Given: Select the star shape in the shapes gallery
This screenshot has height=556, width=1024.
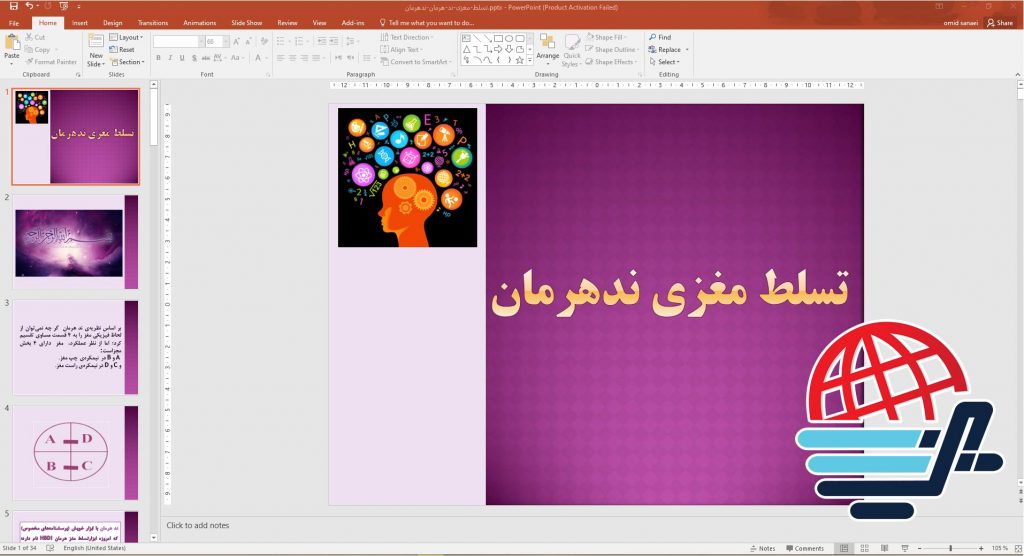Looking at the screenshot, I should [520, 60].
